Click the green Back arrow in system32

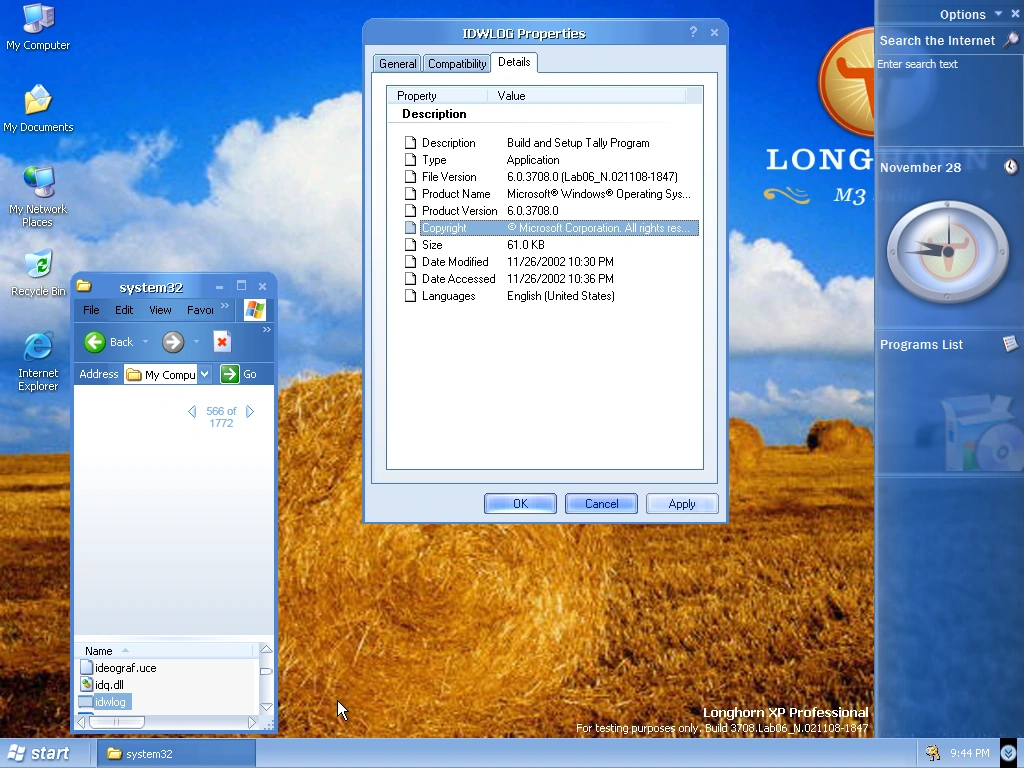(95, 342)
